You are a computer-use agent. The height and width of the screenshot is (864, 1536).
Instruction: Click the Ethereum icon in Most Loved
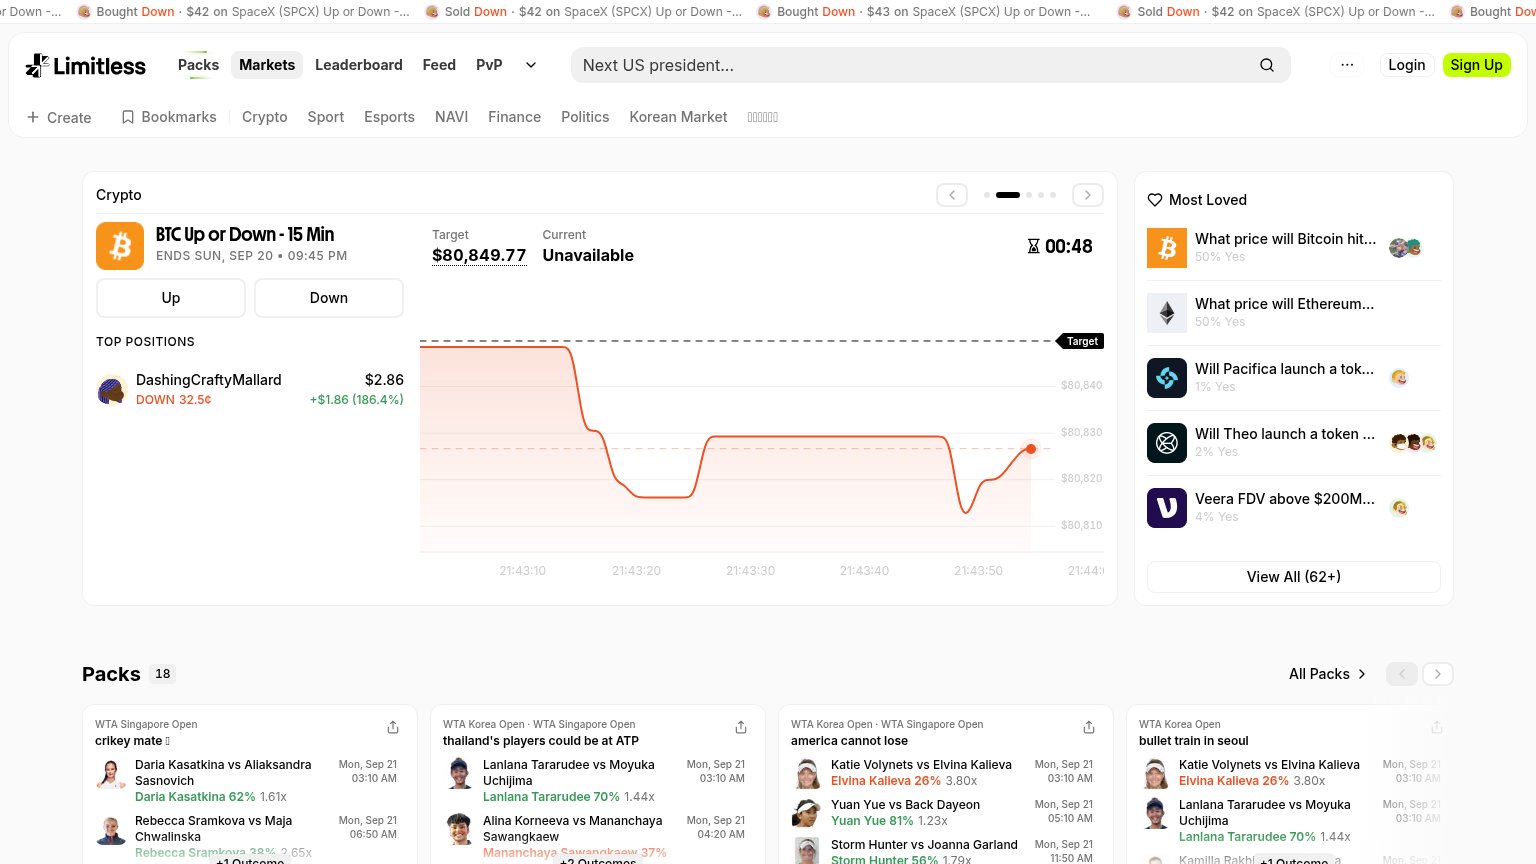tap(1167, 313)
